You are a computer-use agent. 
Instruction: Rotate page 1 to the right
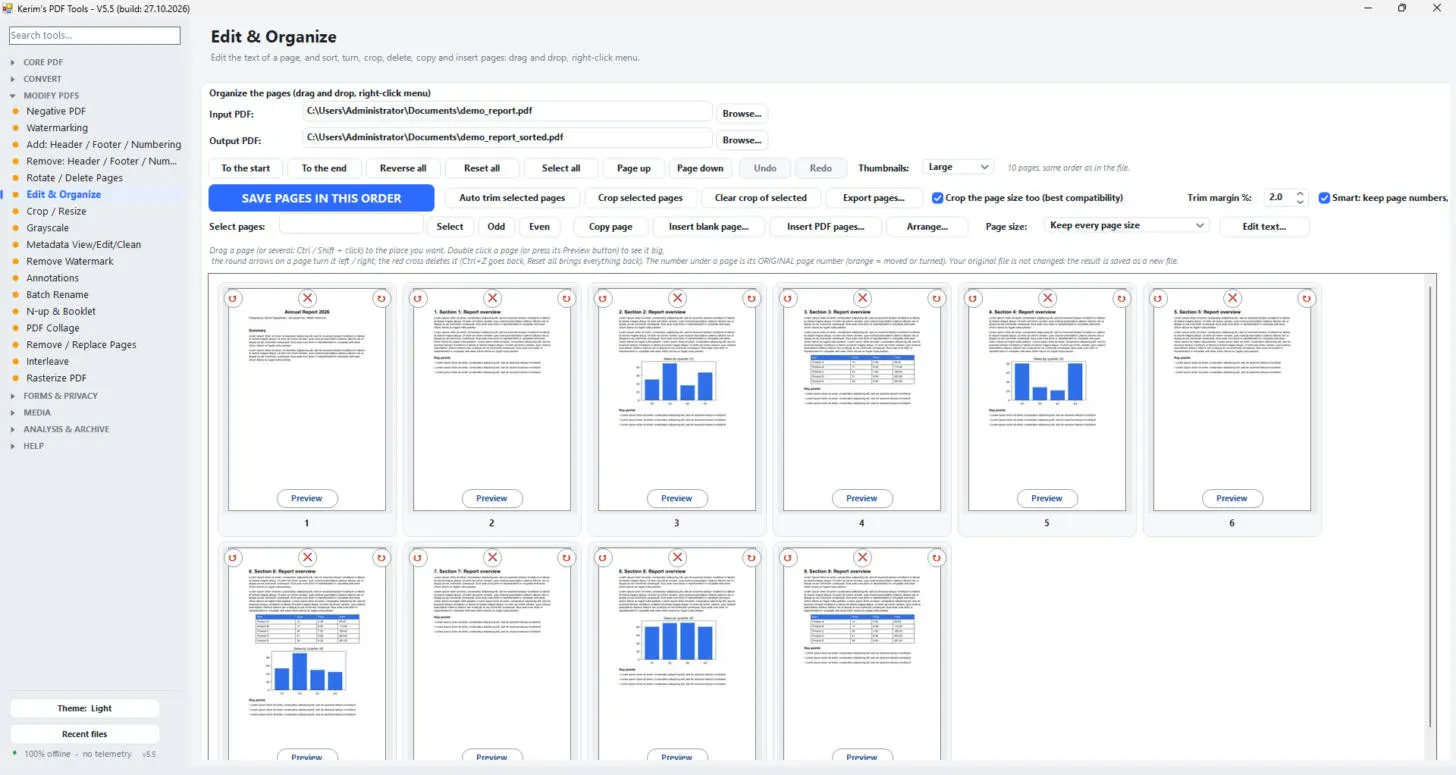(x=381, y=298)
